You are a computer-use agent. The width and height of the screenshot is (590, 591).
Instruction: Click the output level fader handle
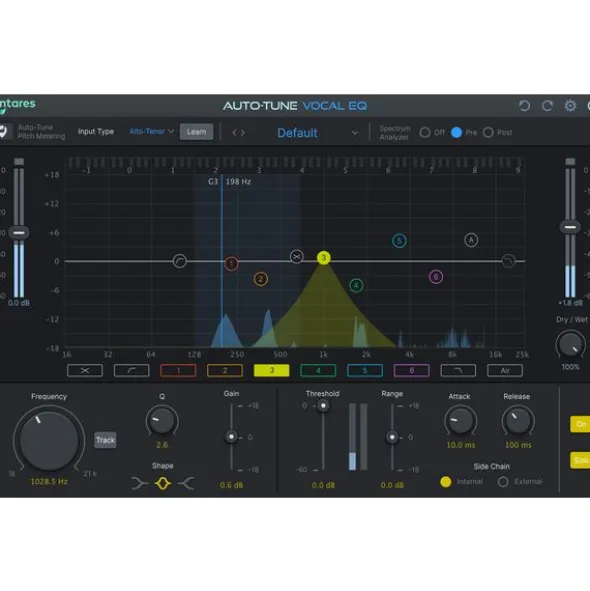(x=570, y=227)
